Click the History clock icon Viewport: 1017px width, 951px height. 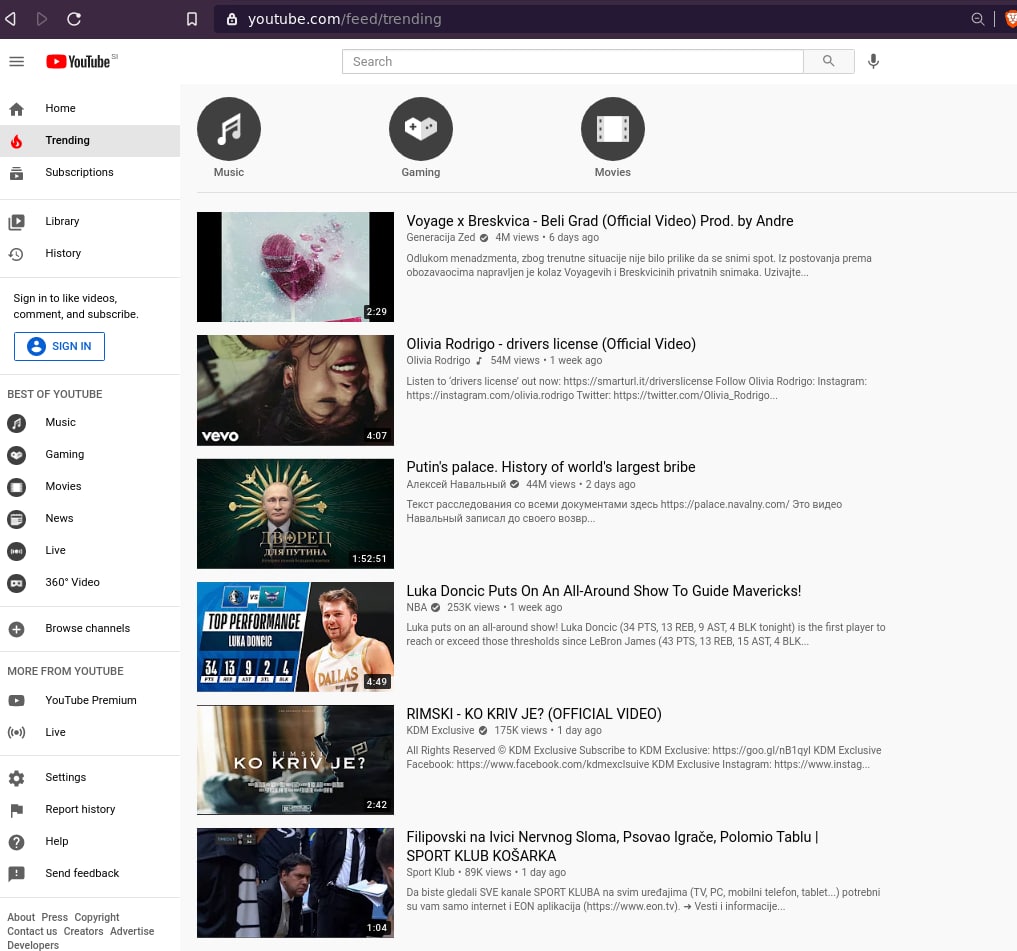(17, 254)
